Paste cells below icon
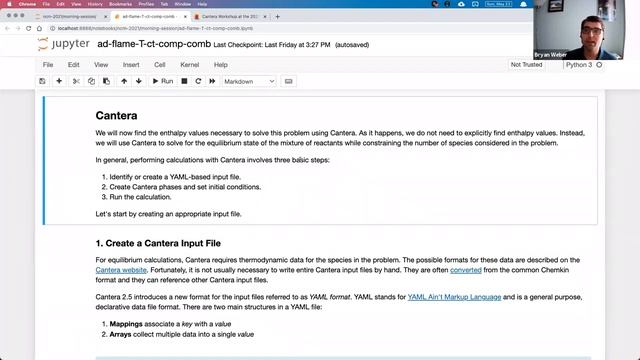This screenshot has width=640, height=360. pos(106,81)
